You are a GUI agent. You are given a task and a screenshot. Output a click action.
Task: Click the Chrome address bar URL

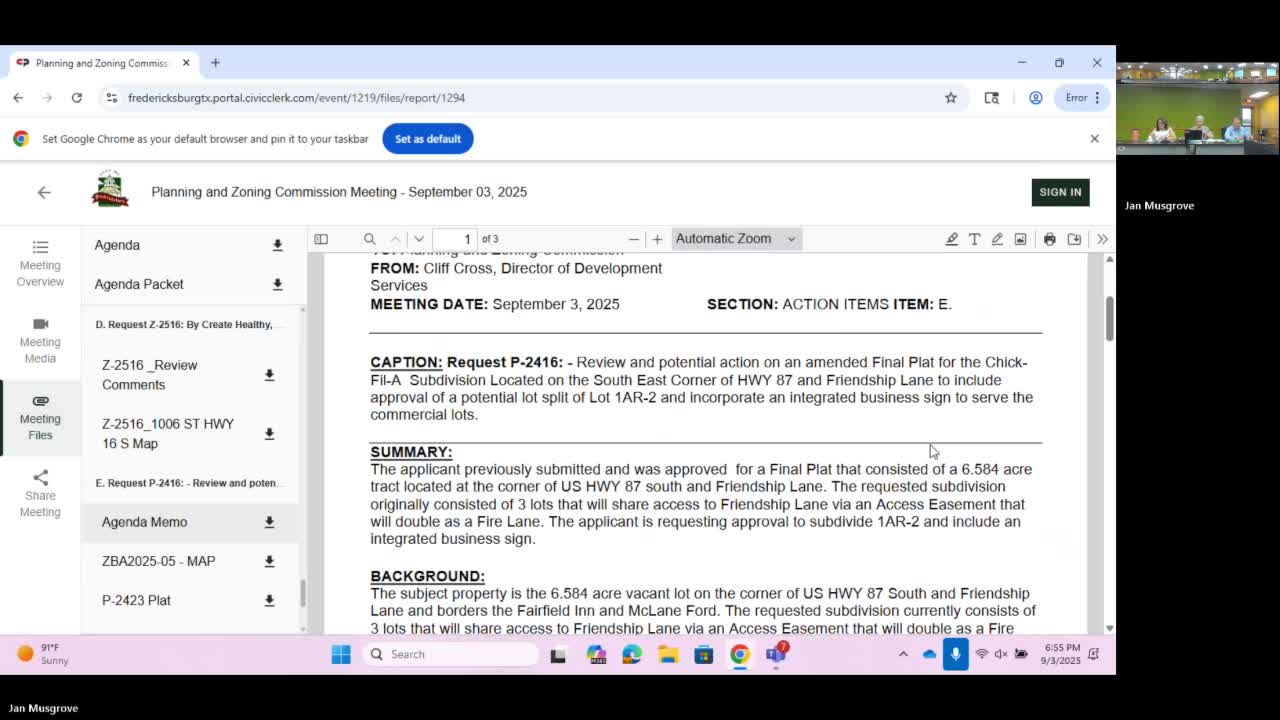(x=296, y=98)
